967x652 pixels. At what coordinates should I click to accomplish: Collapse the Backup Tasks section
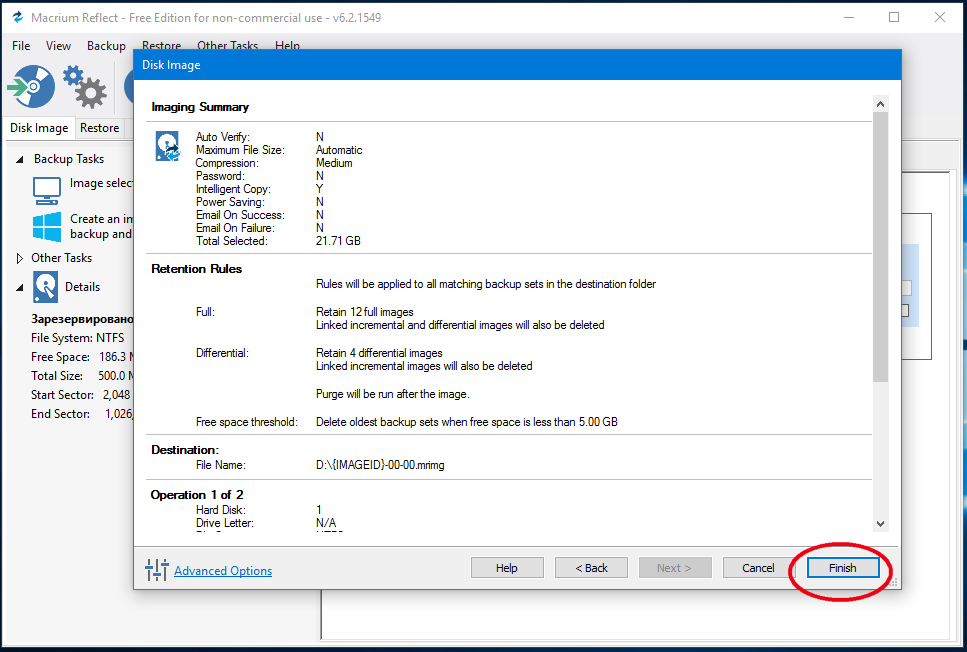20,159
